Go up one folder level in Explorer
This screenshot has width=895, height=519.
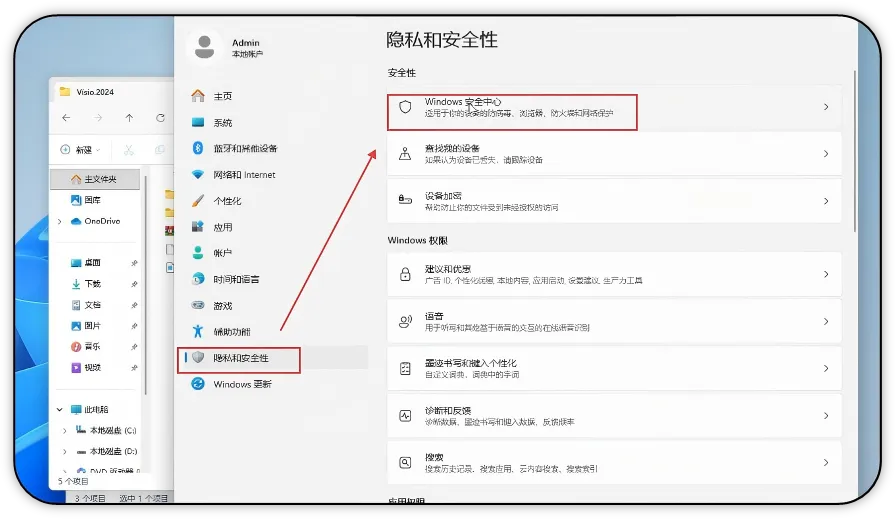click(x=130, y=118)
